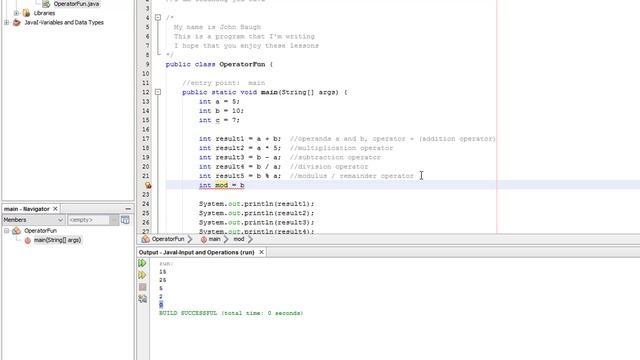
Task: Select mod in the breadcrumb bar
Action: tap(239, 239)
